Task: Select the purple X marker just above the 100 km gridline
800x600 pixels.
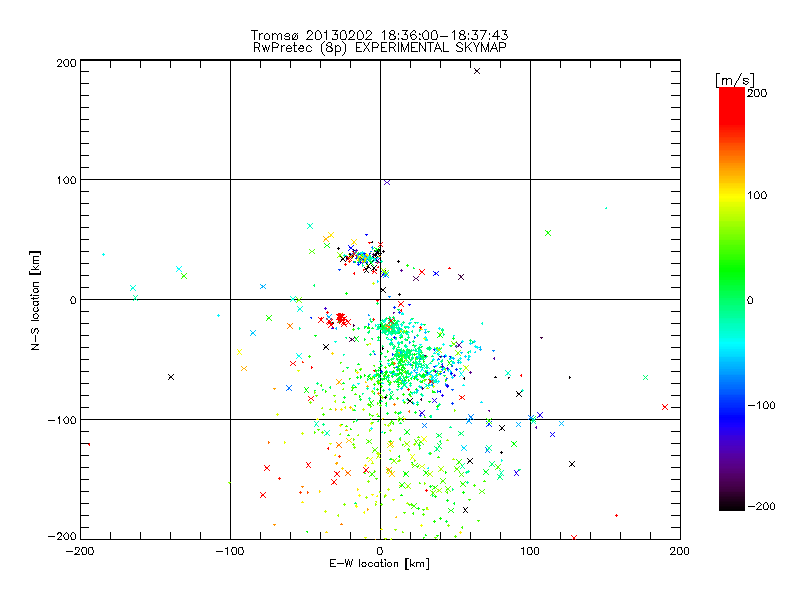Action: pyautogui.click(x=387, y=182)
